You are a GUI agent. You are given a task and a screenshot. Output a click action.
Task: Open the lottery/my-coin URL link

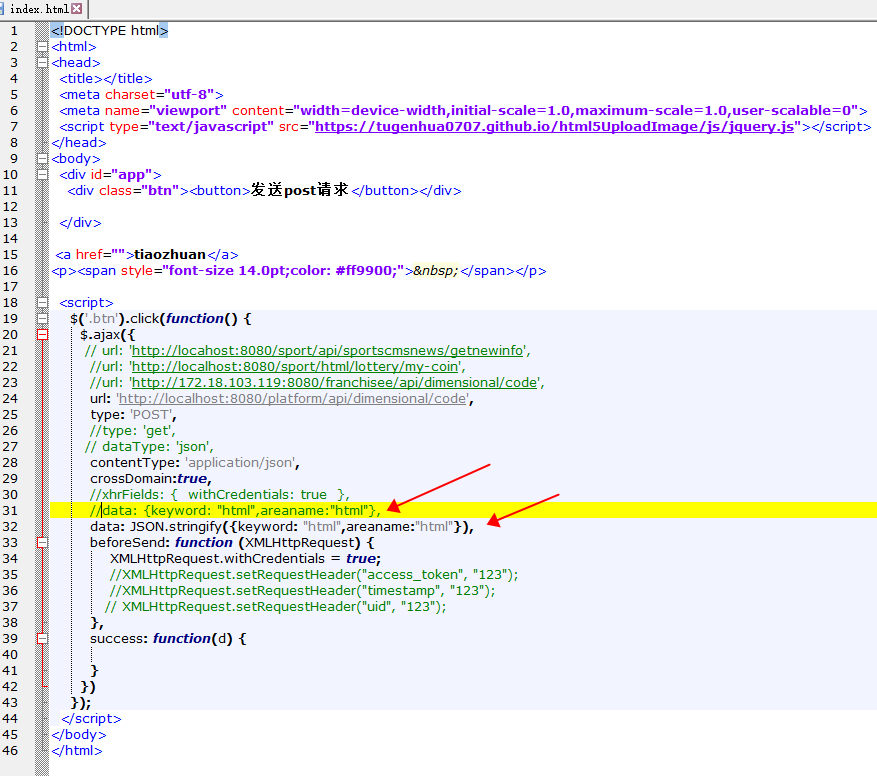tap(295, 367)
